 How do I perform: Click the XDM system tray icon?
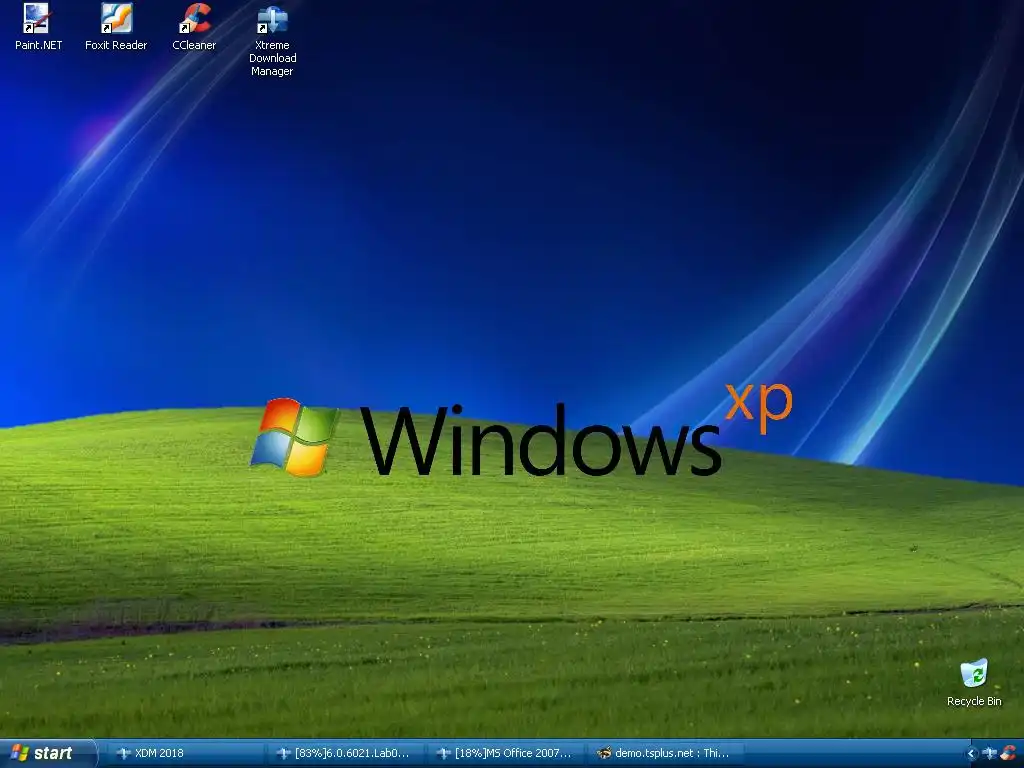(989, 753)
